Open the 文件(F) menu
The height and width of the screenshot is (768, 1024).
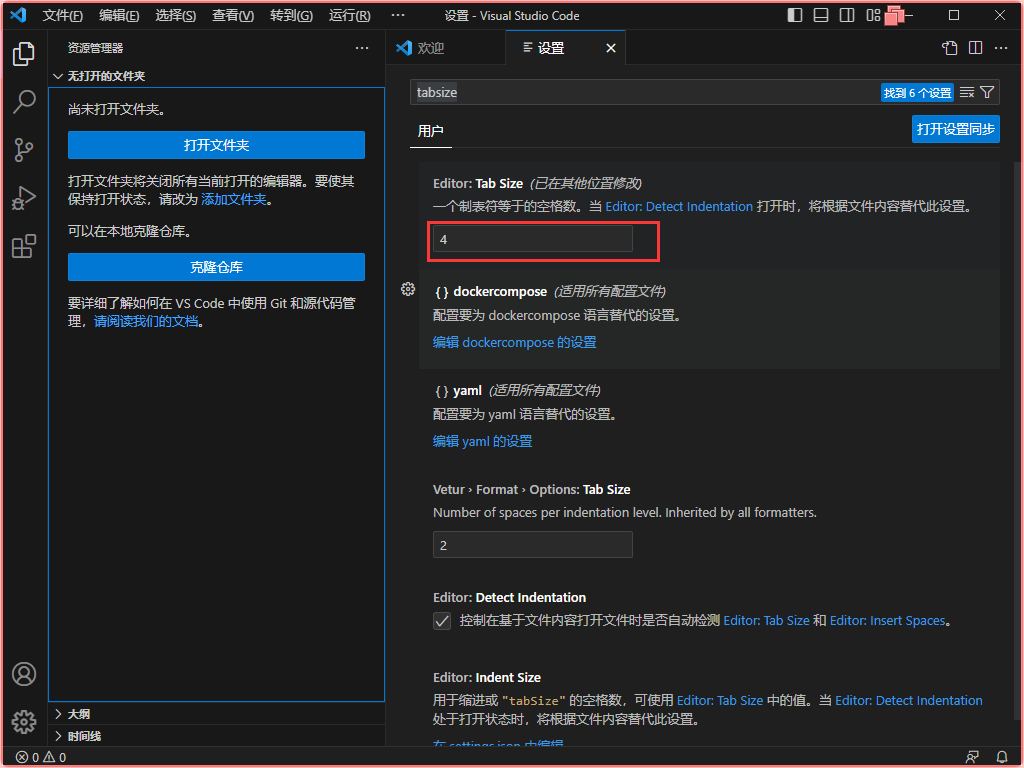click(63, 15)
